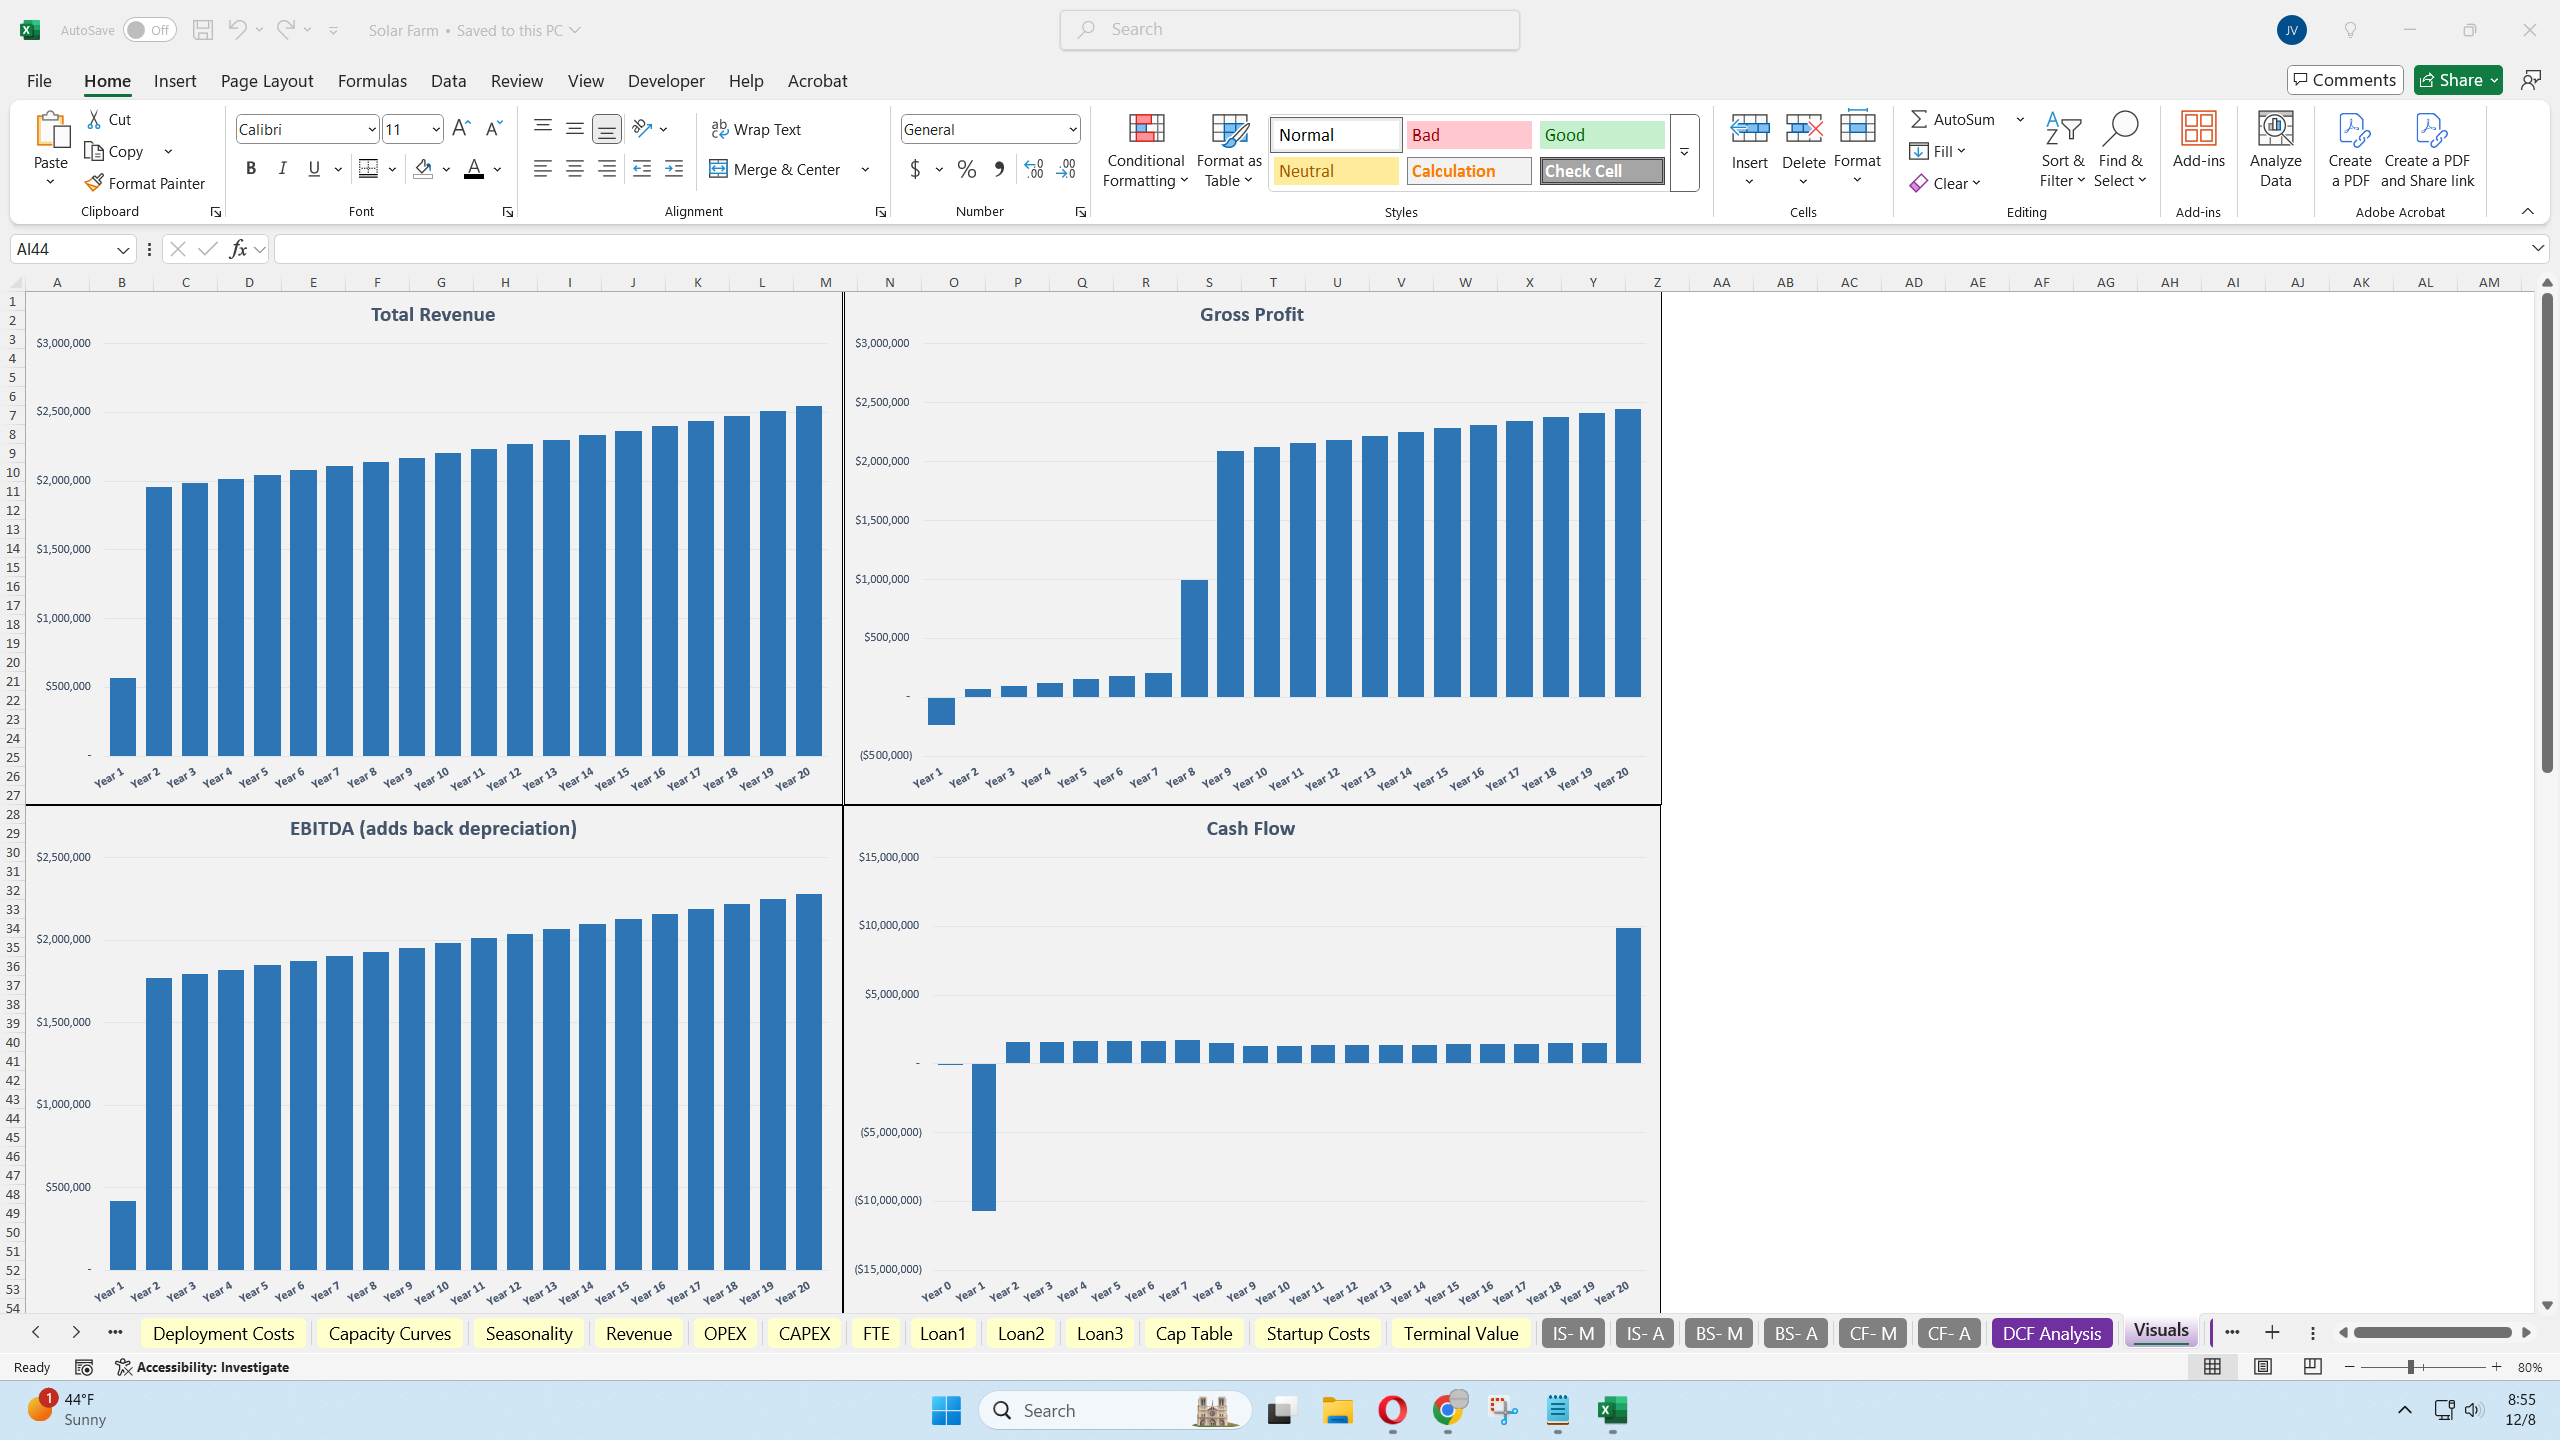The image size is (2560, 1440).
Task: Click the Conditional Formatting icon
Action: pyautogui.click(x=1146, y=130)
